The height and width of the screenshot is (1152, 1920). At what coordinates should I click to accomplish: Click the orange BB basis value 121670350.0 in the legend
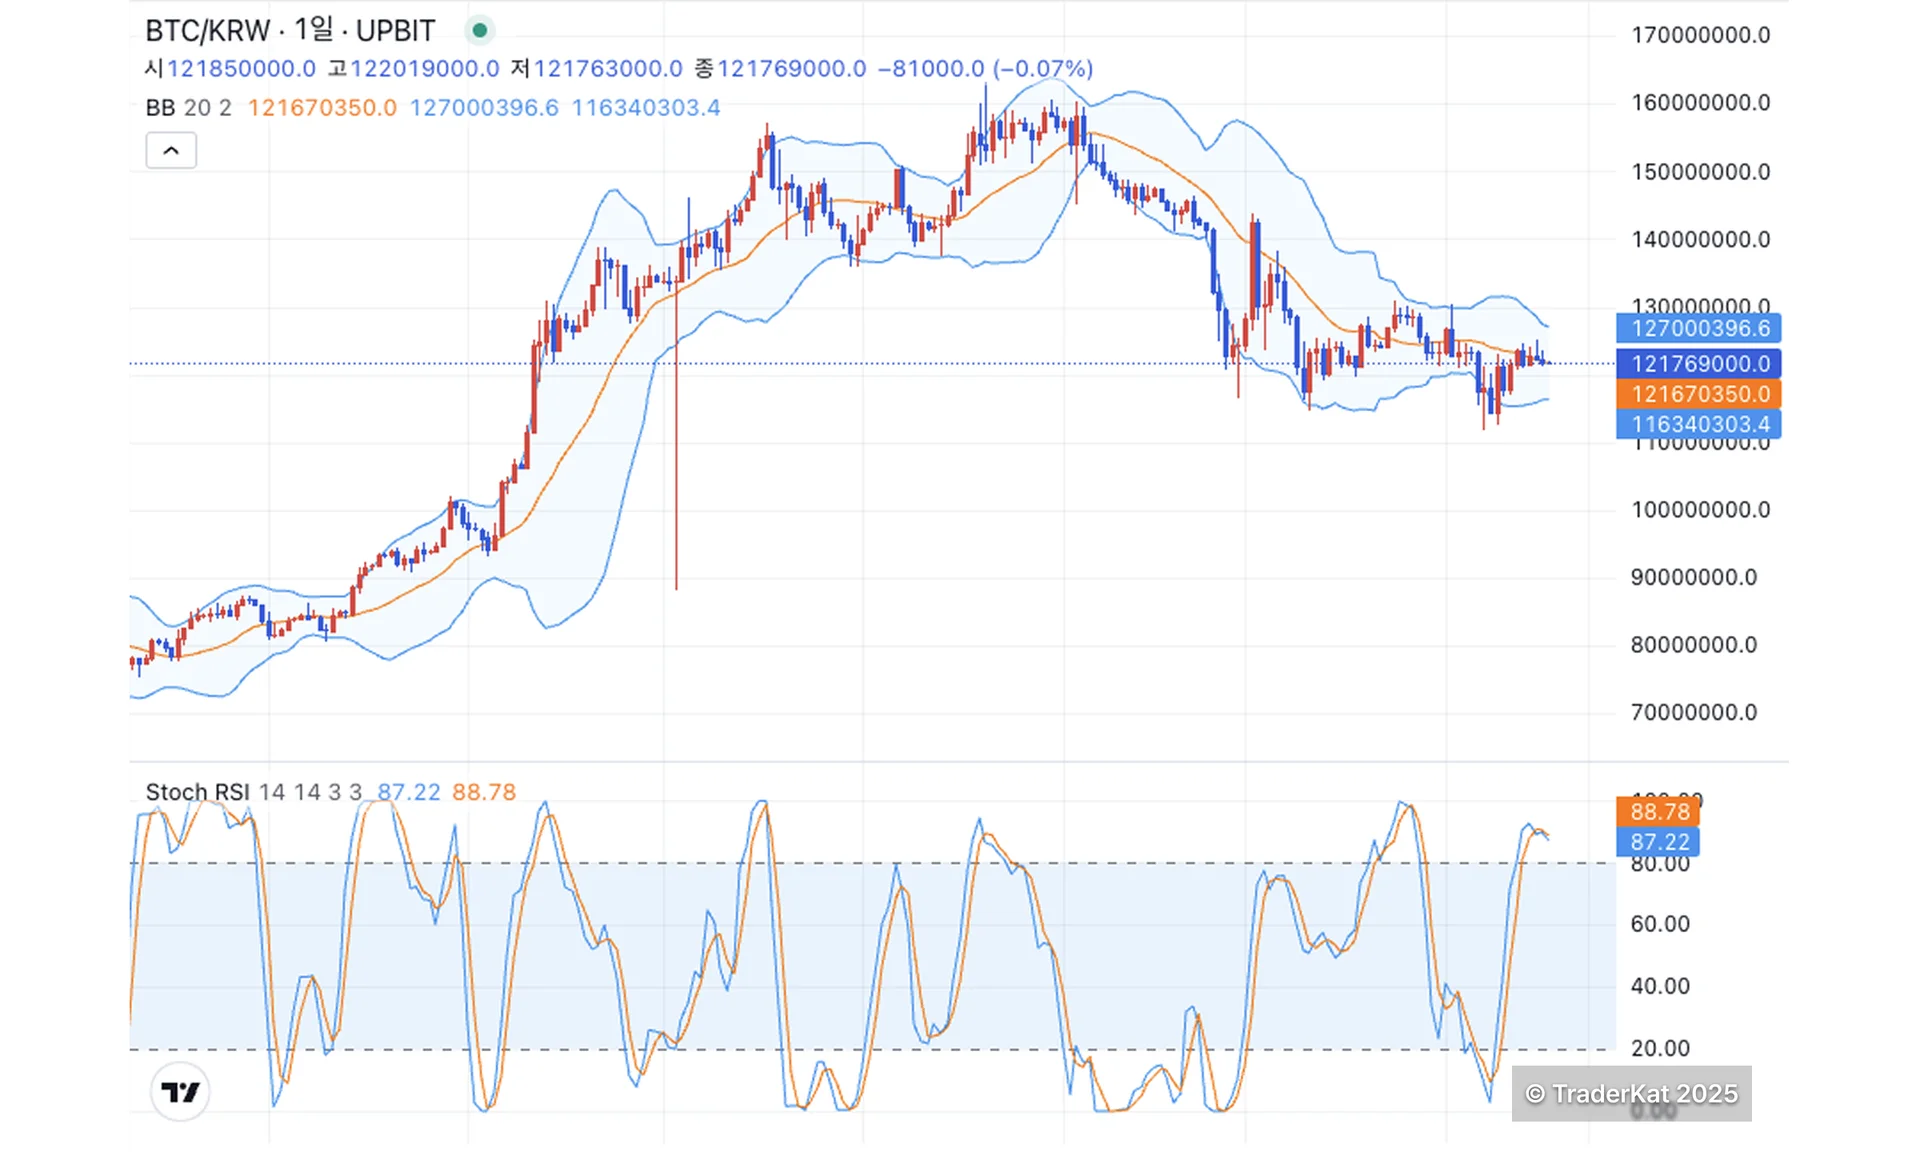point(322,108)
